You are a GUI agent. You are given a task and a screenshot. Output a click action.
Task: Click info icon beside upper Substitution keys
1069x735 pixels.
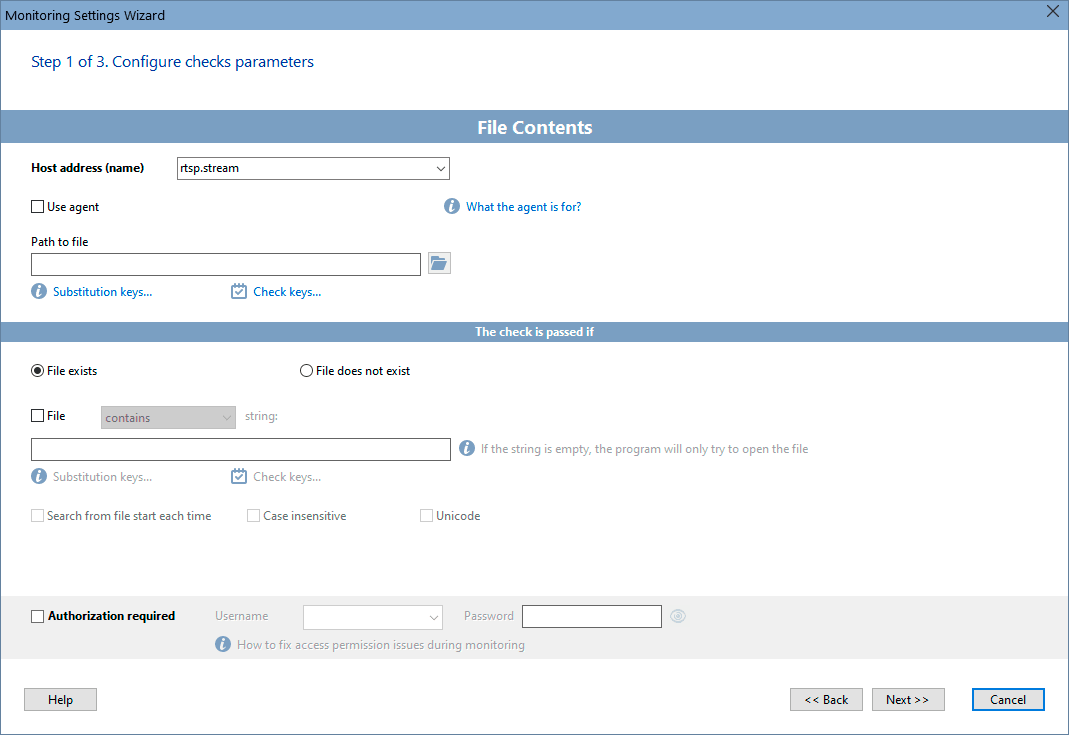39,292
